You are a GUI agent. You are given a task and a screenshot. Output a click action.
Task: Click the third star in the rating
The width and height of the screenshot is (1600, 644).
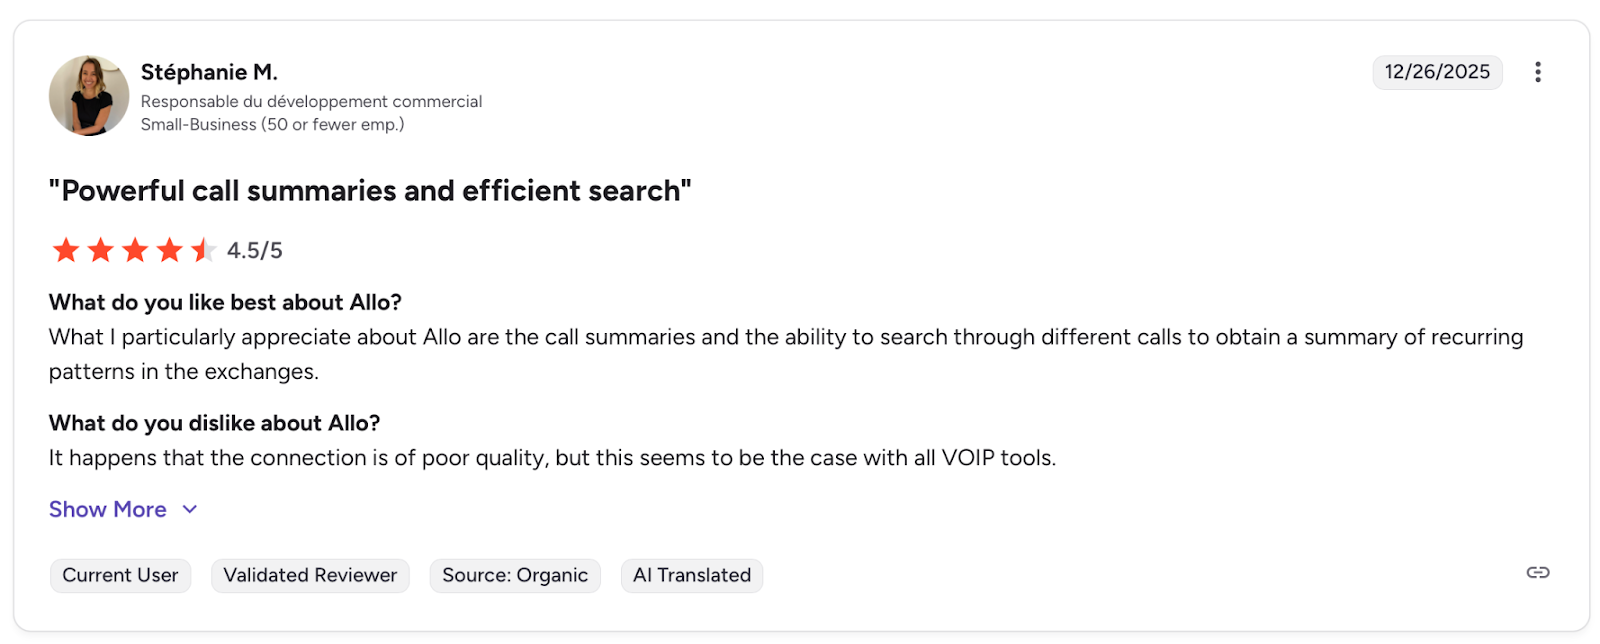click(135, 250)
